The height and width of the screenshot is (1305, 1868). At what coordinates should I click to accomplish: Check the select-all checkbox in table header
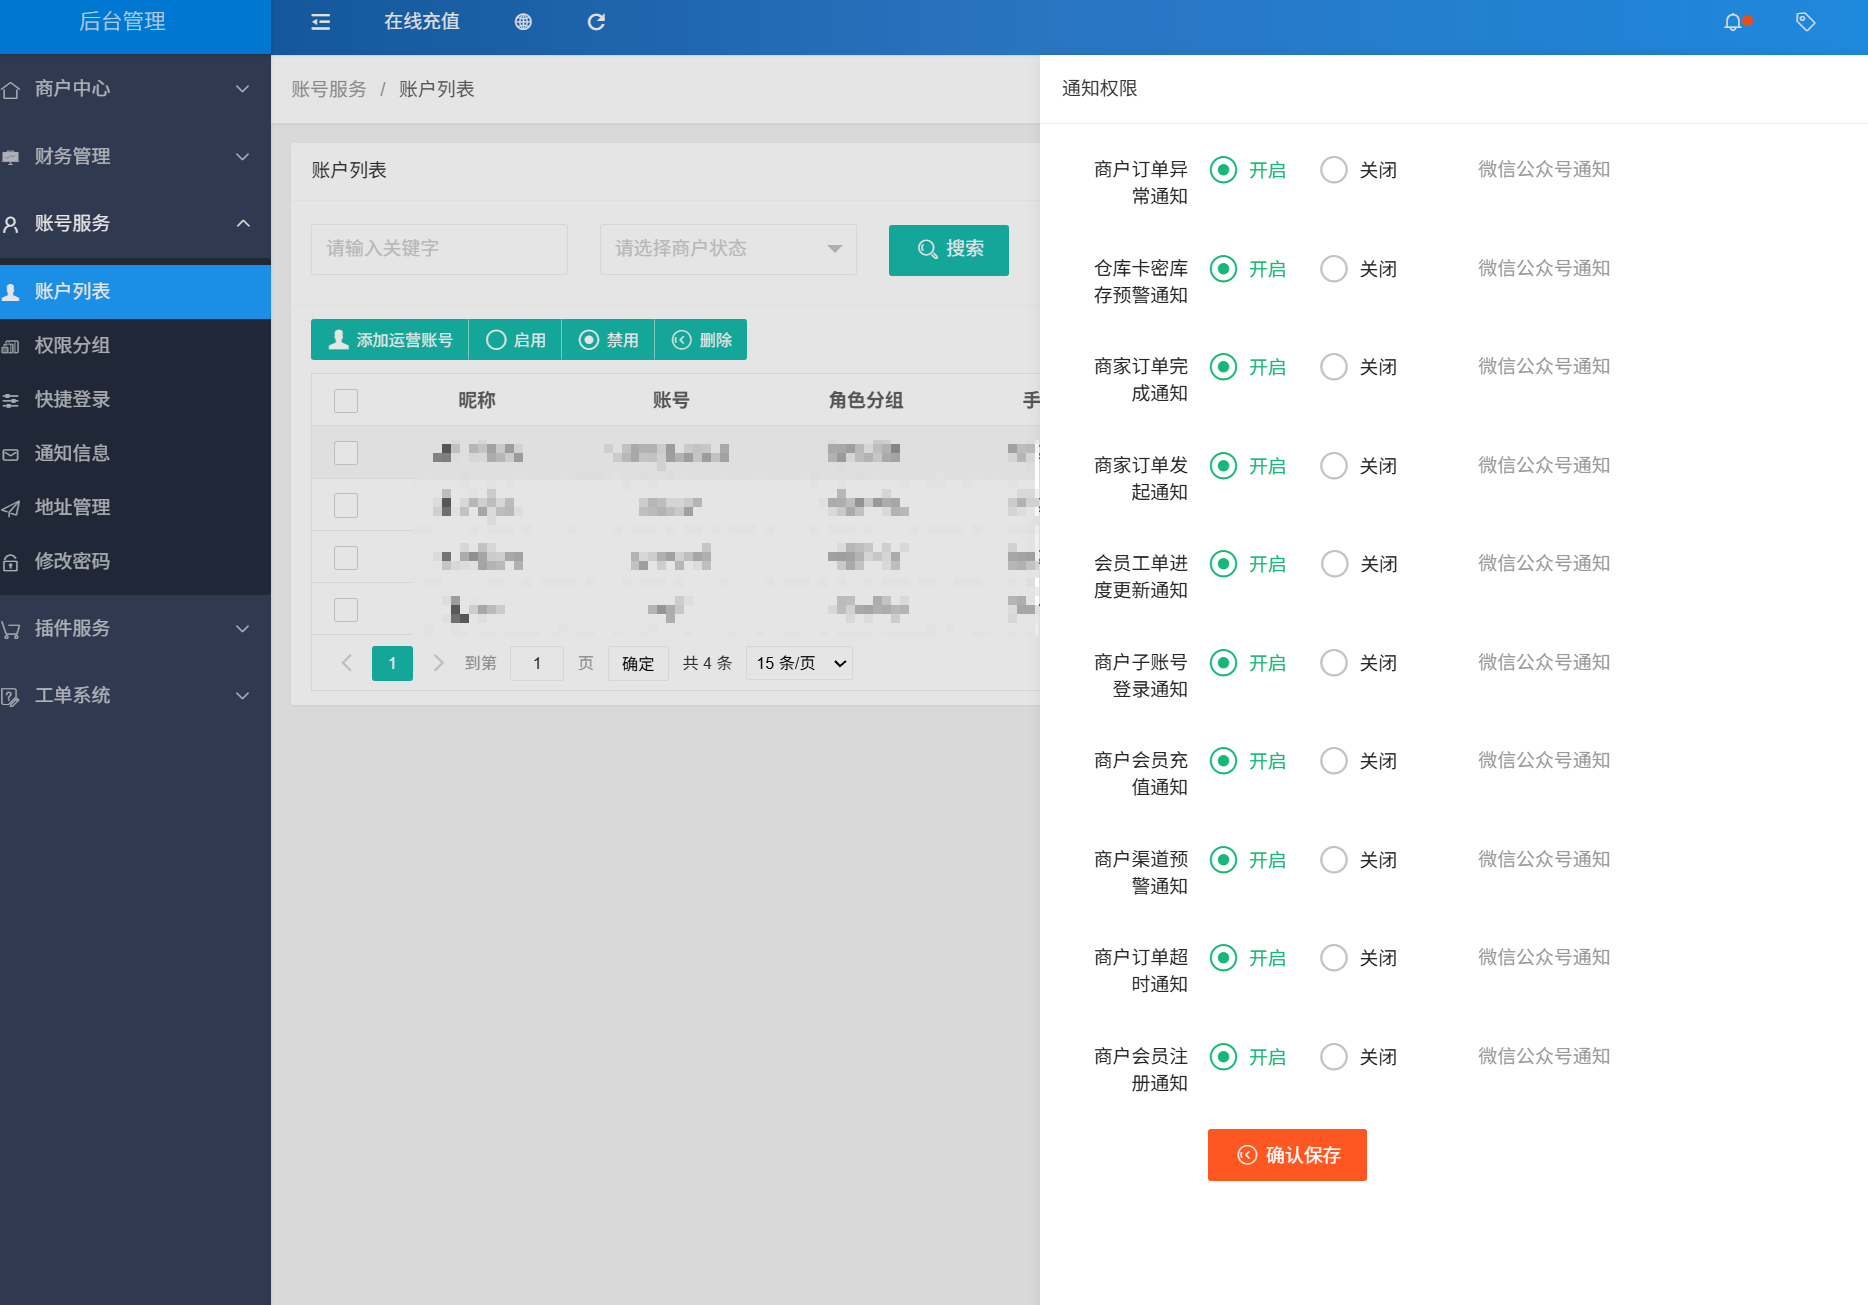[346, 401]
